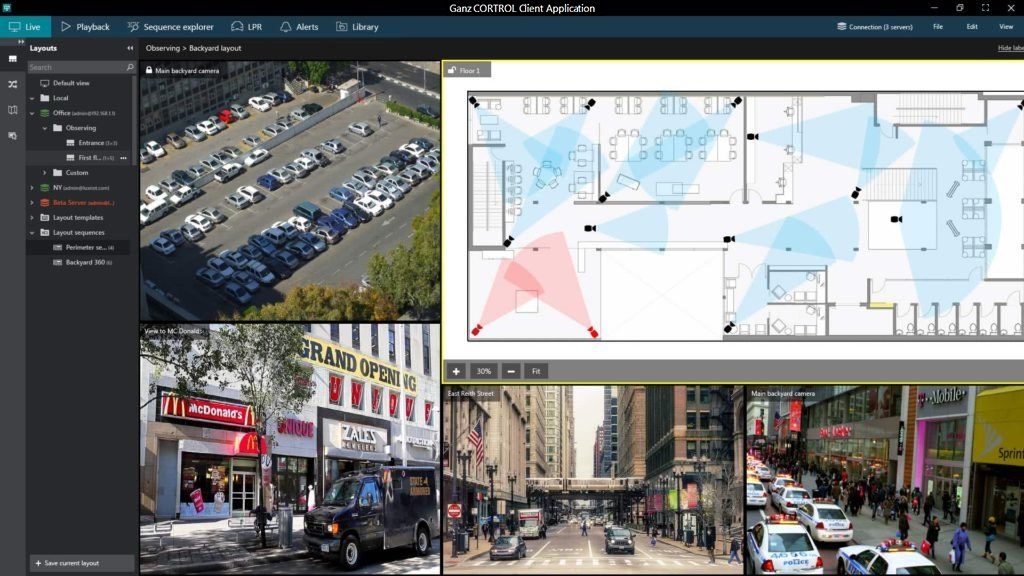
Task: Click the 30% zoom level indicator
Action: point(483,371)
